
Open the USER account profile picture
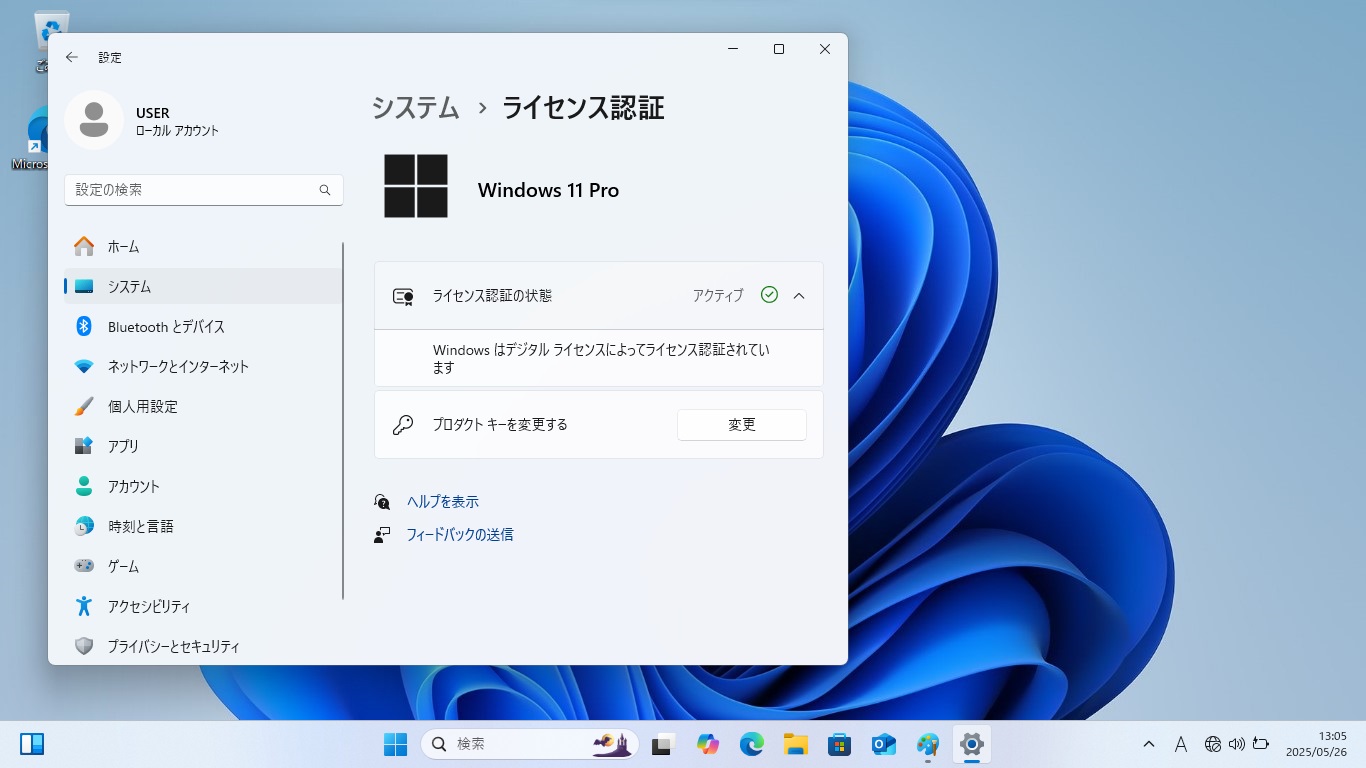click(x=94, y=120)
